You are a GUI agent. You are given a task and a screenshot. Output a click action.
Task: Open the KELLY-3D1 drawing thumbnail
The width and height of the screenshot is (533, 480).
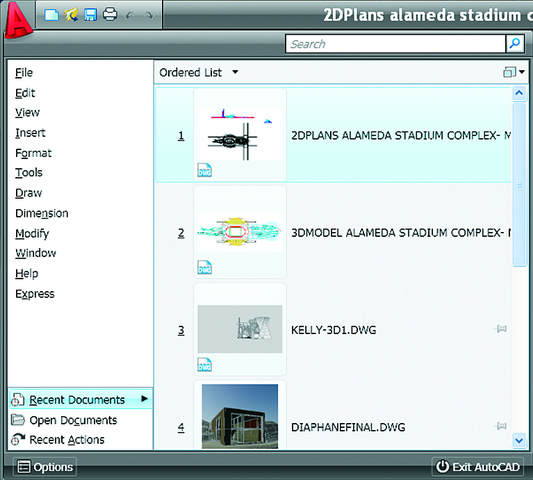240,329
